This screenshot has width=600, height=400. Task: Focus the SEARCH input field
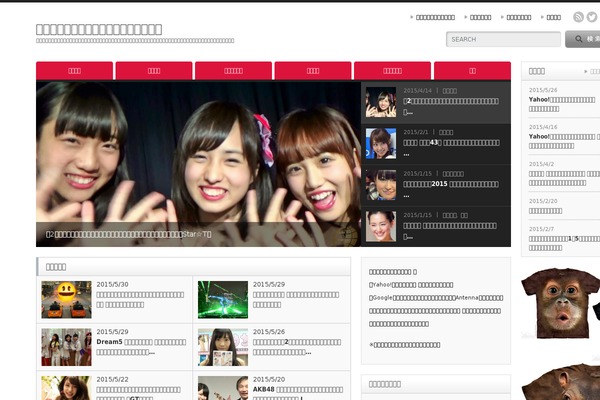[x=503, y=39]
